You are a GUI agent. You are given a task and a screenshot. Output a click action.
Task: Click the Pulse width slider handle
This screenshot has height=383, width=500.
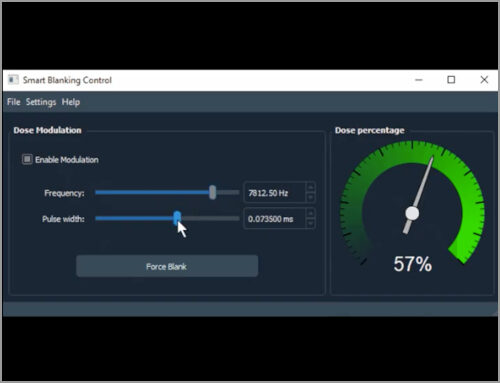177,218
